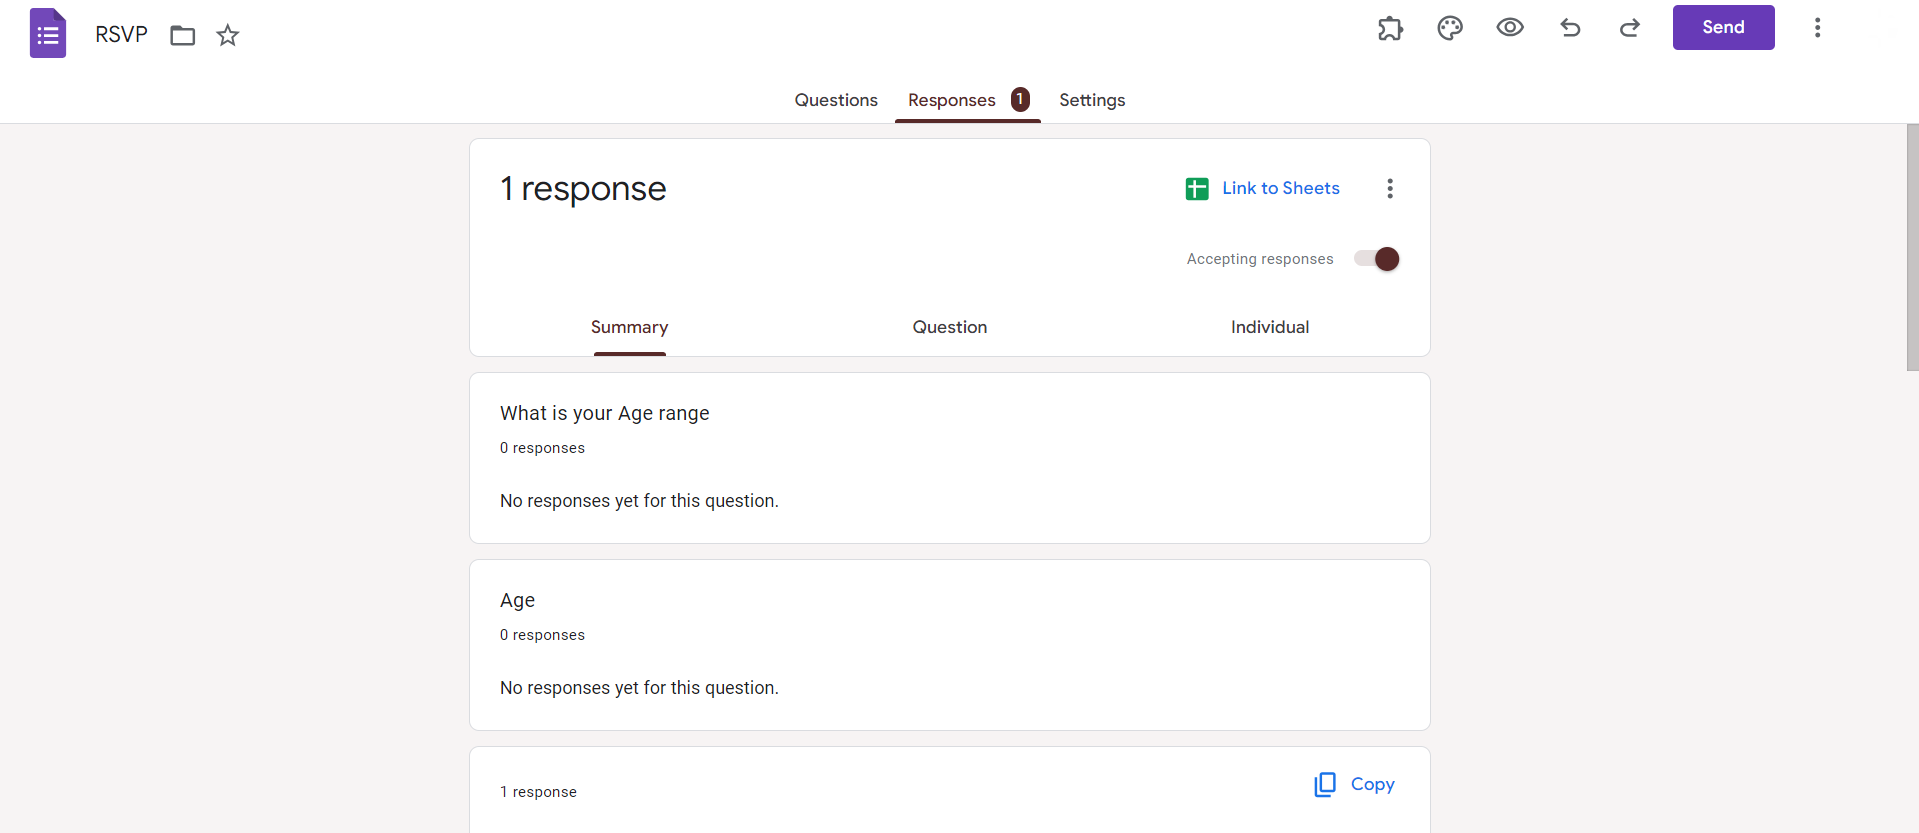Click the undo arrow icon

coord(1570,28)
